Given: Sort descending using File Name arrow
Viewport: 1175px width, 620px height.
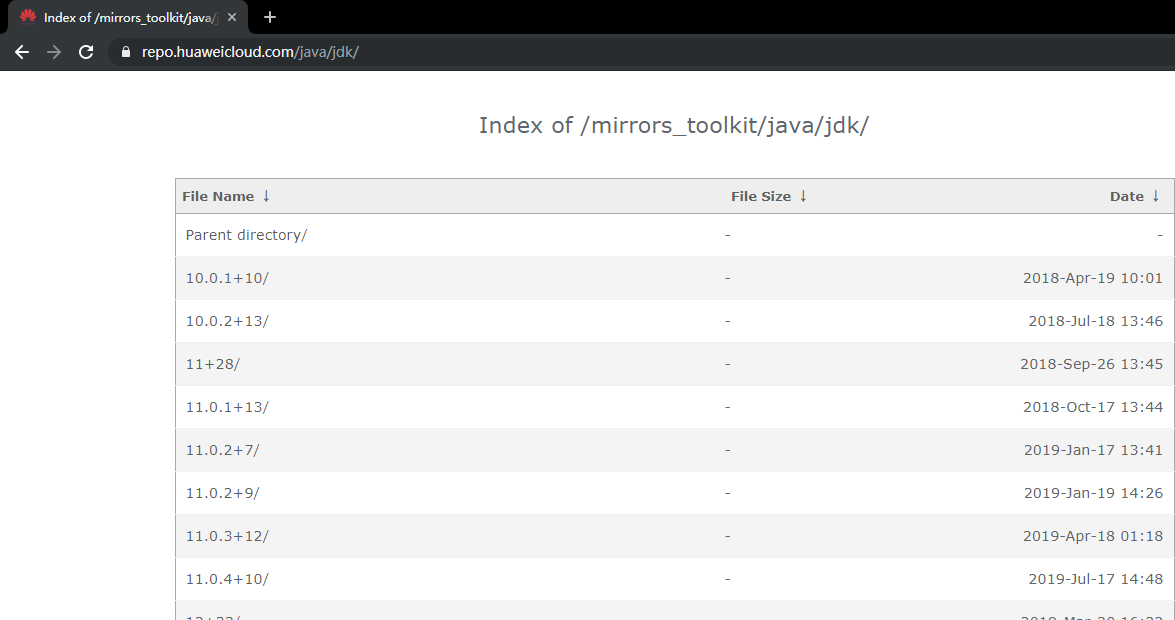Looking at the screenshot, I should [266, 196].
